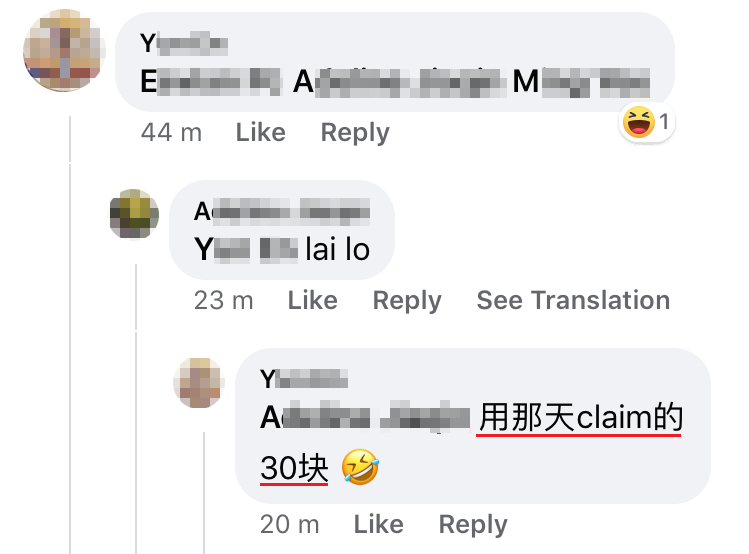Open the top commenter's profile picture
749x554 pixels.
coord(64,50)
